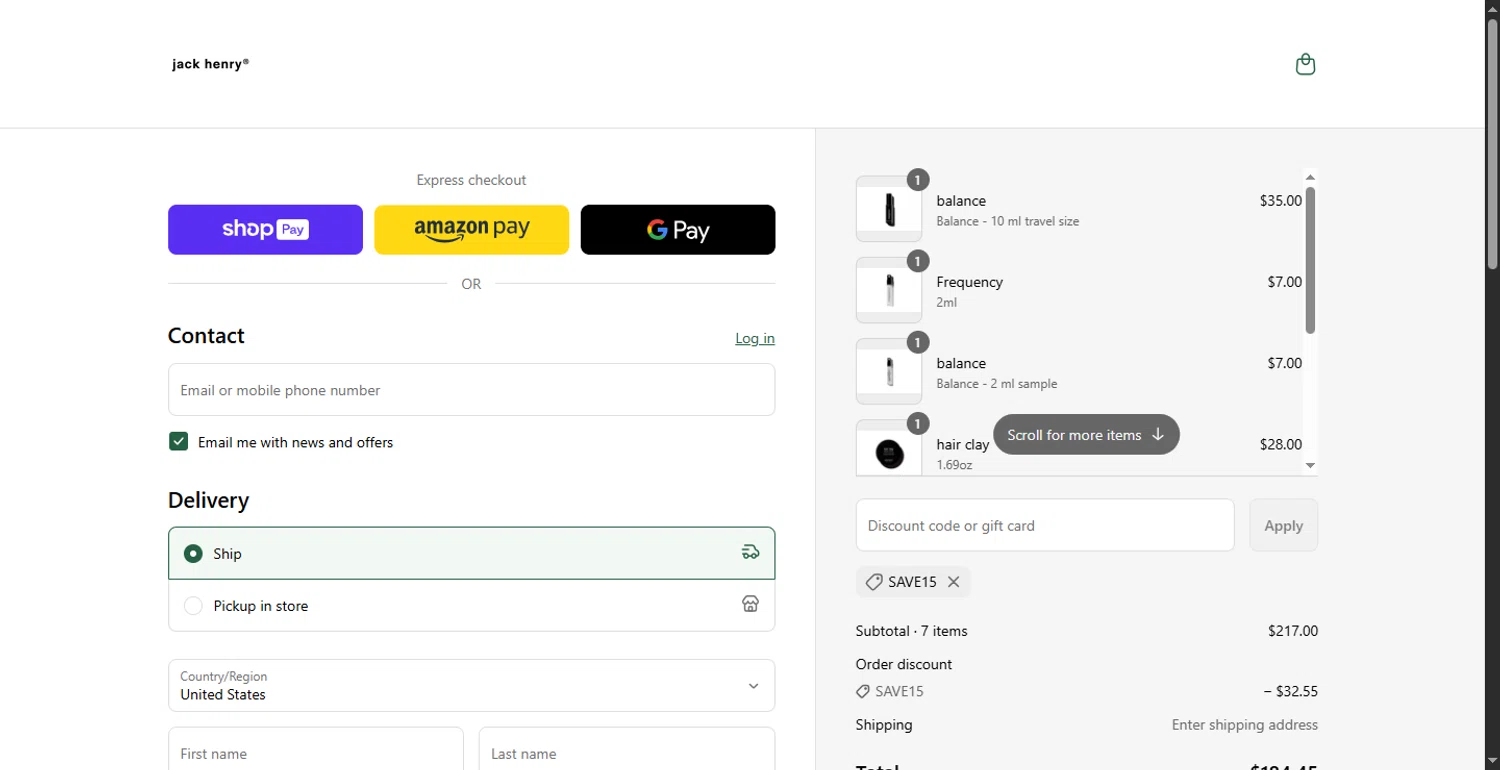Click the store pickup icon

(750, 604)
